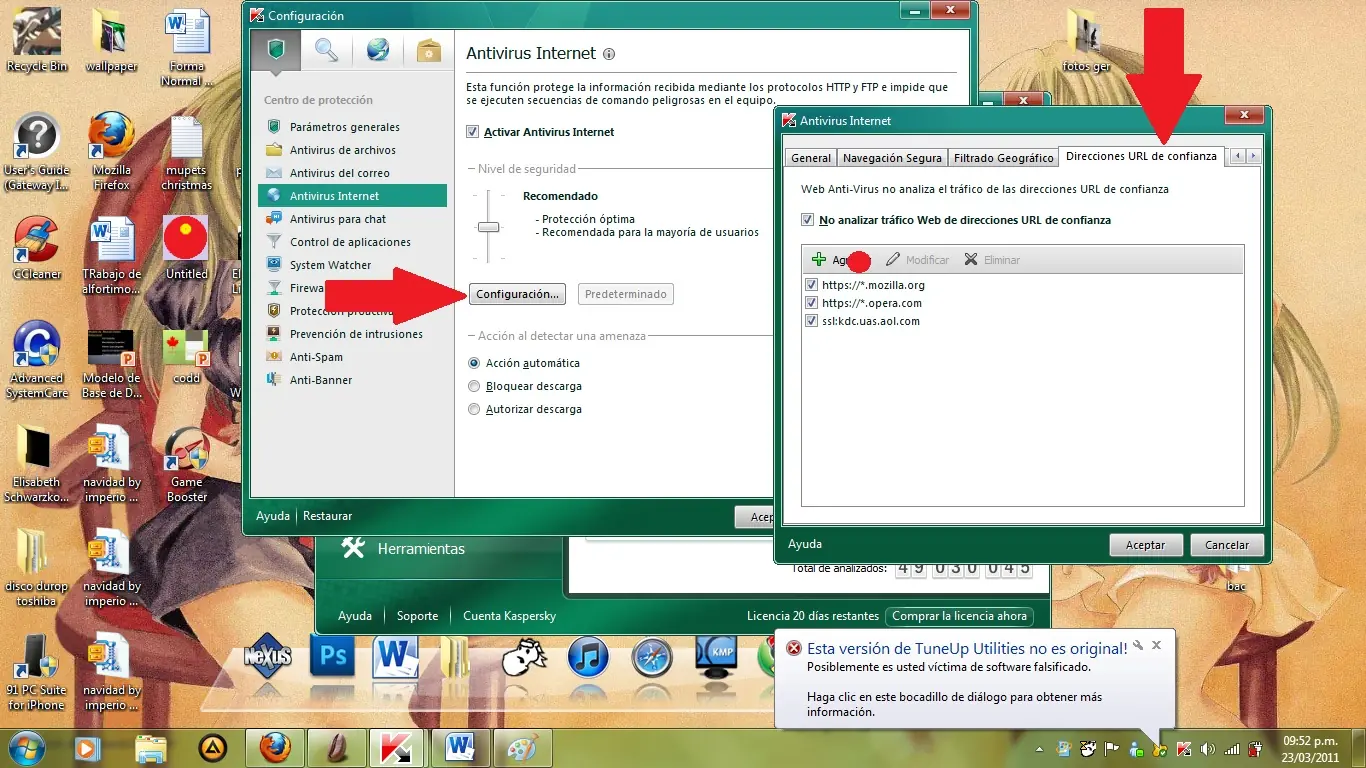Select Anti-Spam in the sidebar
Screen dimensions: 1366x768
pyautogui.click(x=316, y=357)
